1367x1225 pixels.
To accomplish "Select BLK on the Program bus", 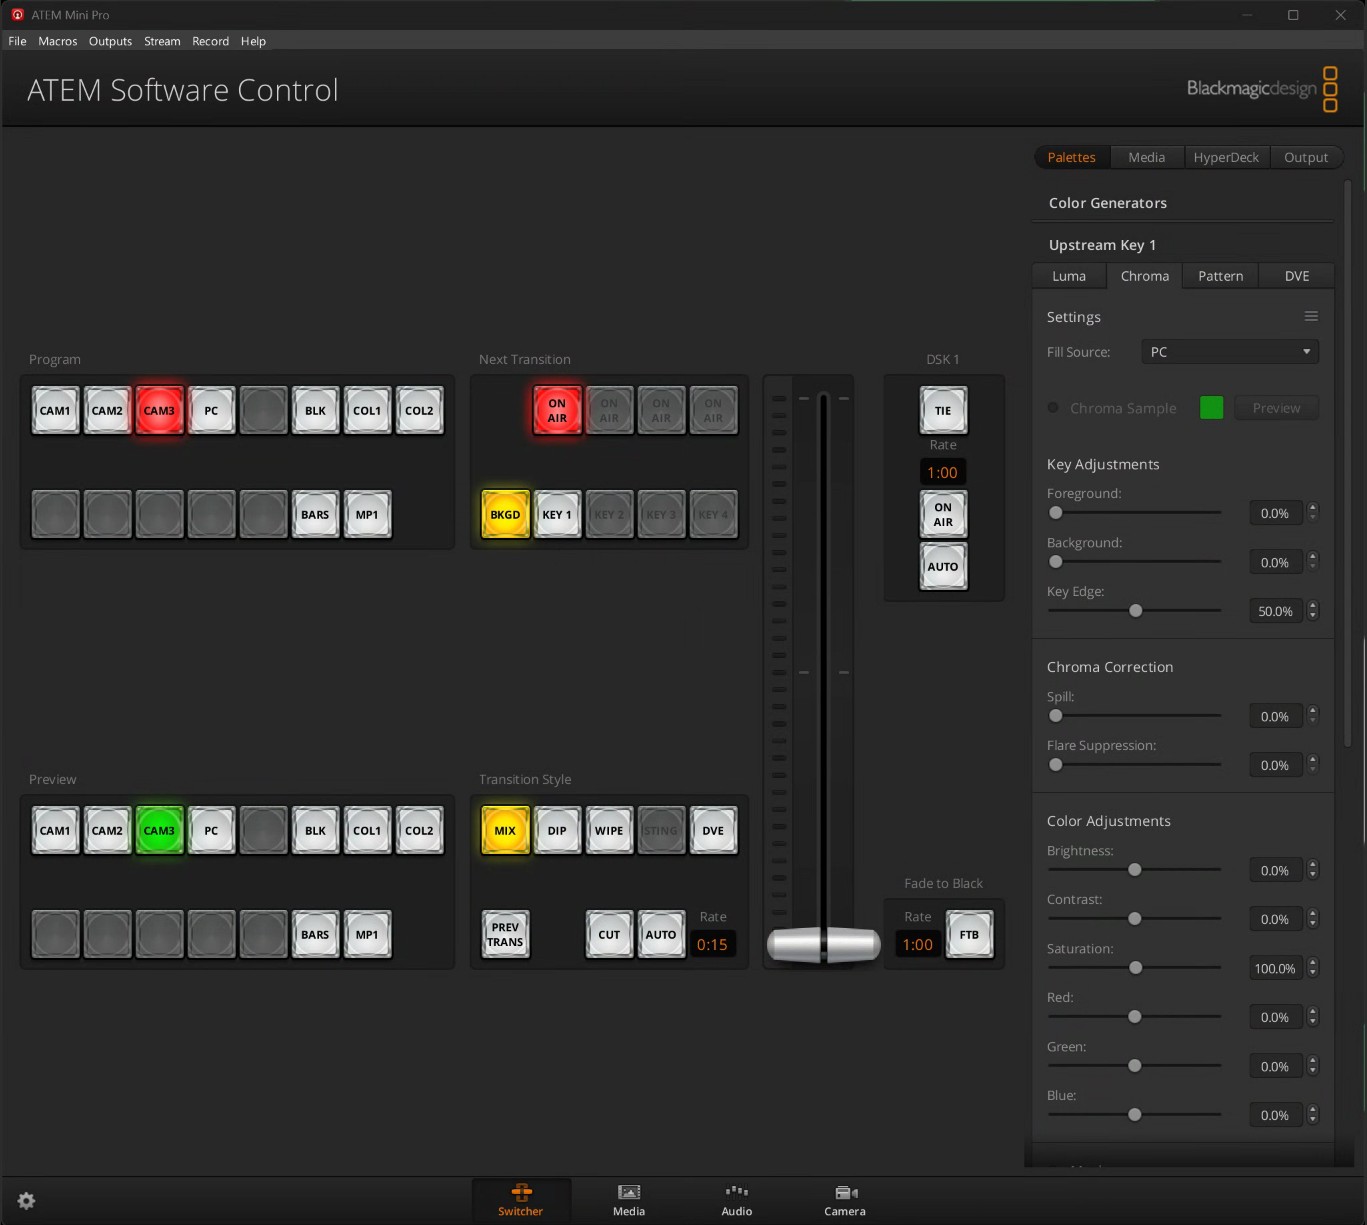I will click(315, 411).
